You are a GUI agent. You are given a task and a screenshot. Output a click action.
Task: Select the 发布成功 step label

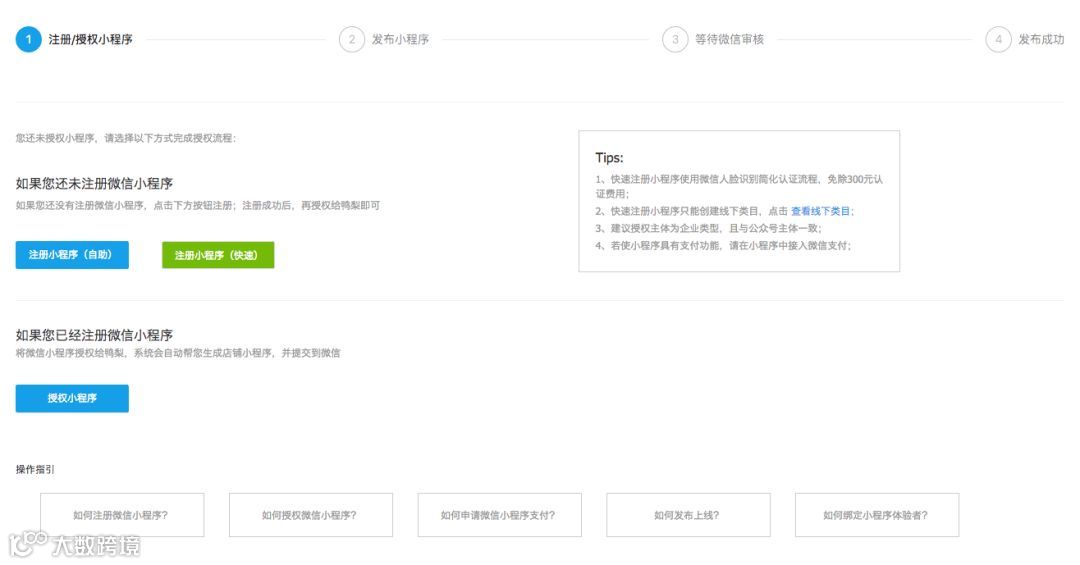tap(1041, 39)
